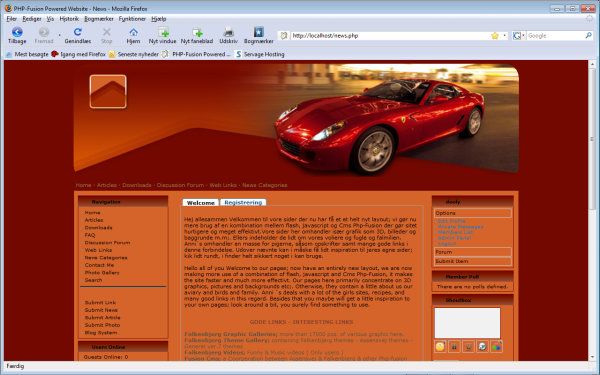Click the Stop loading button
The height and width of the screenshot is (375, 600).
(107, 35)
